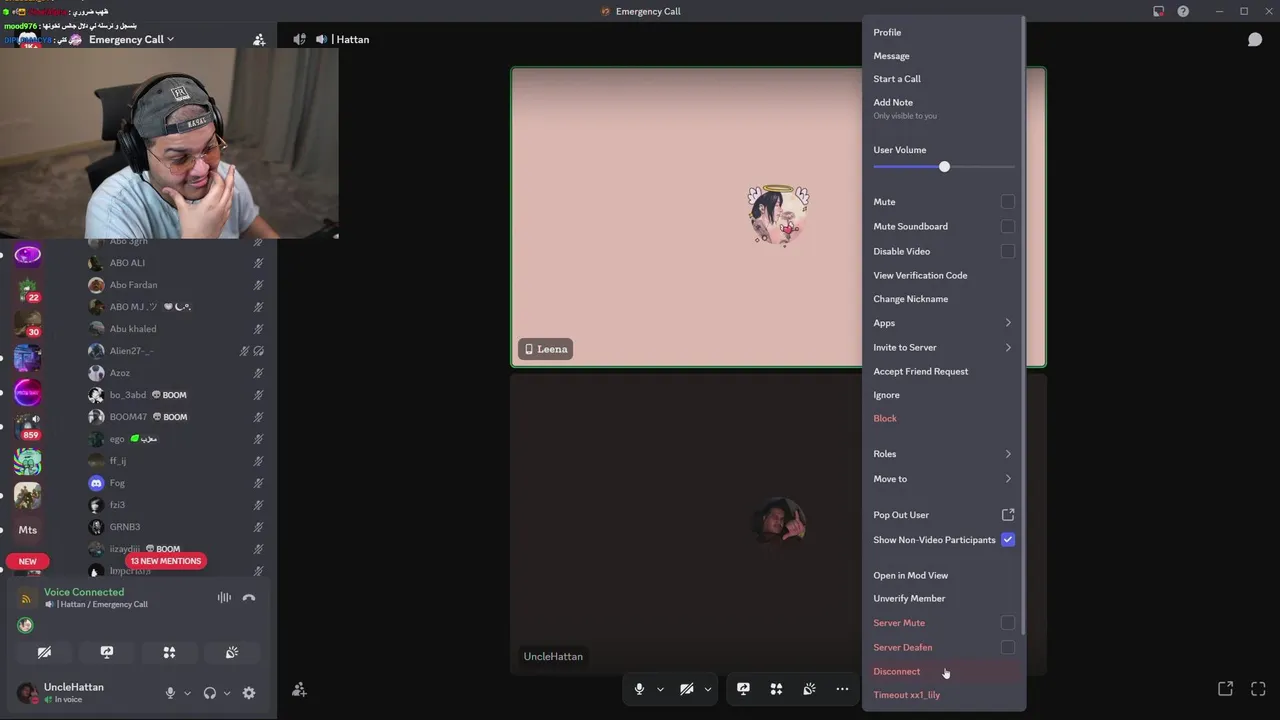Expand the Move to submenu

pos(943,479)
